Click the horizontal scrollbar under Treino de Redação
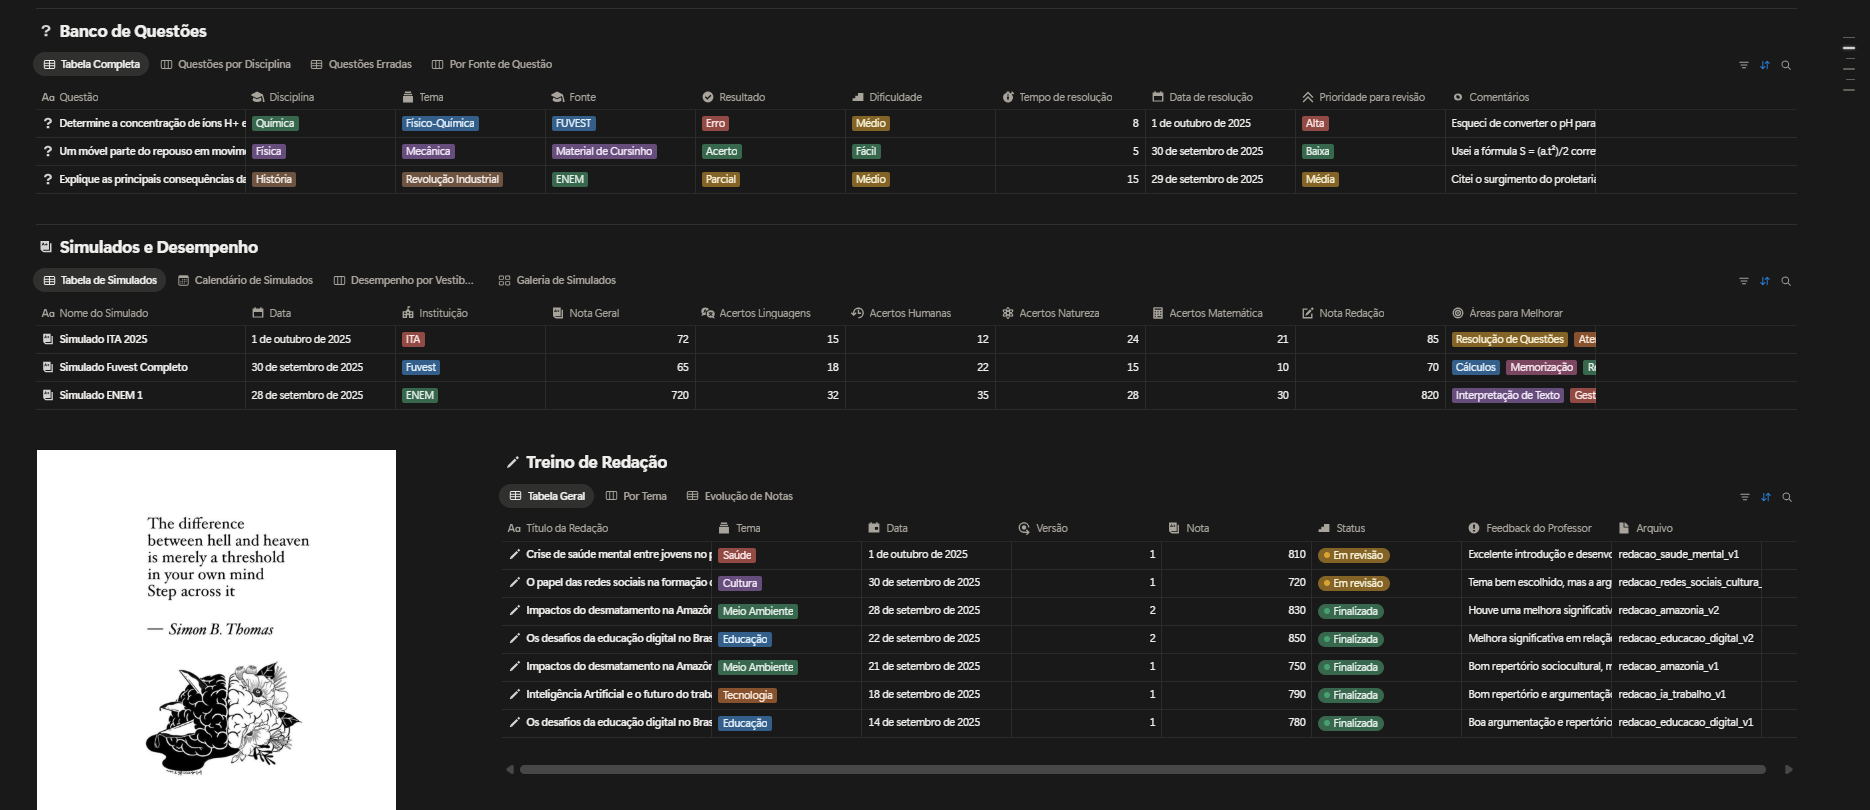The image size is (1870, 810). pyautogui.click(x=1142, y=769)
